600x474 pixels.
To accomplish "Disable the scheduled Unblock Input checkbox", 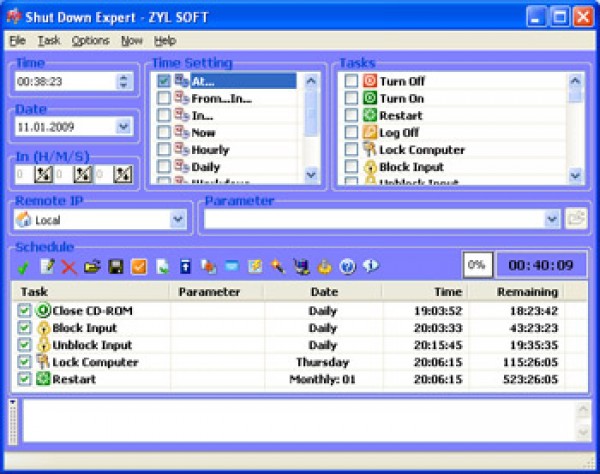I will tap(24, 345).
